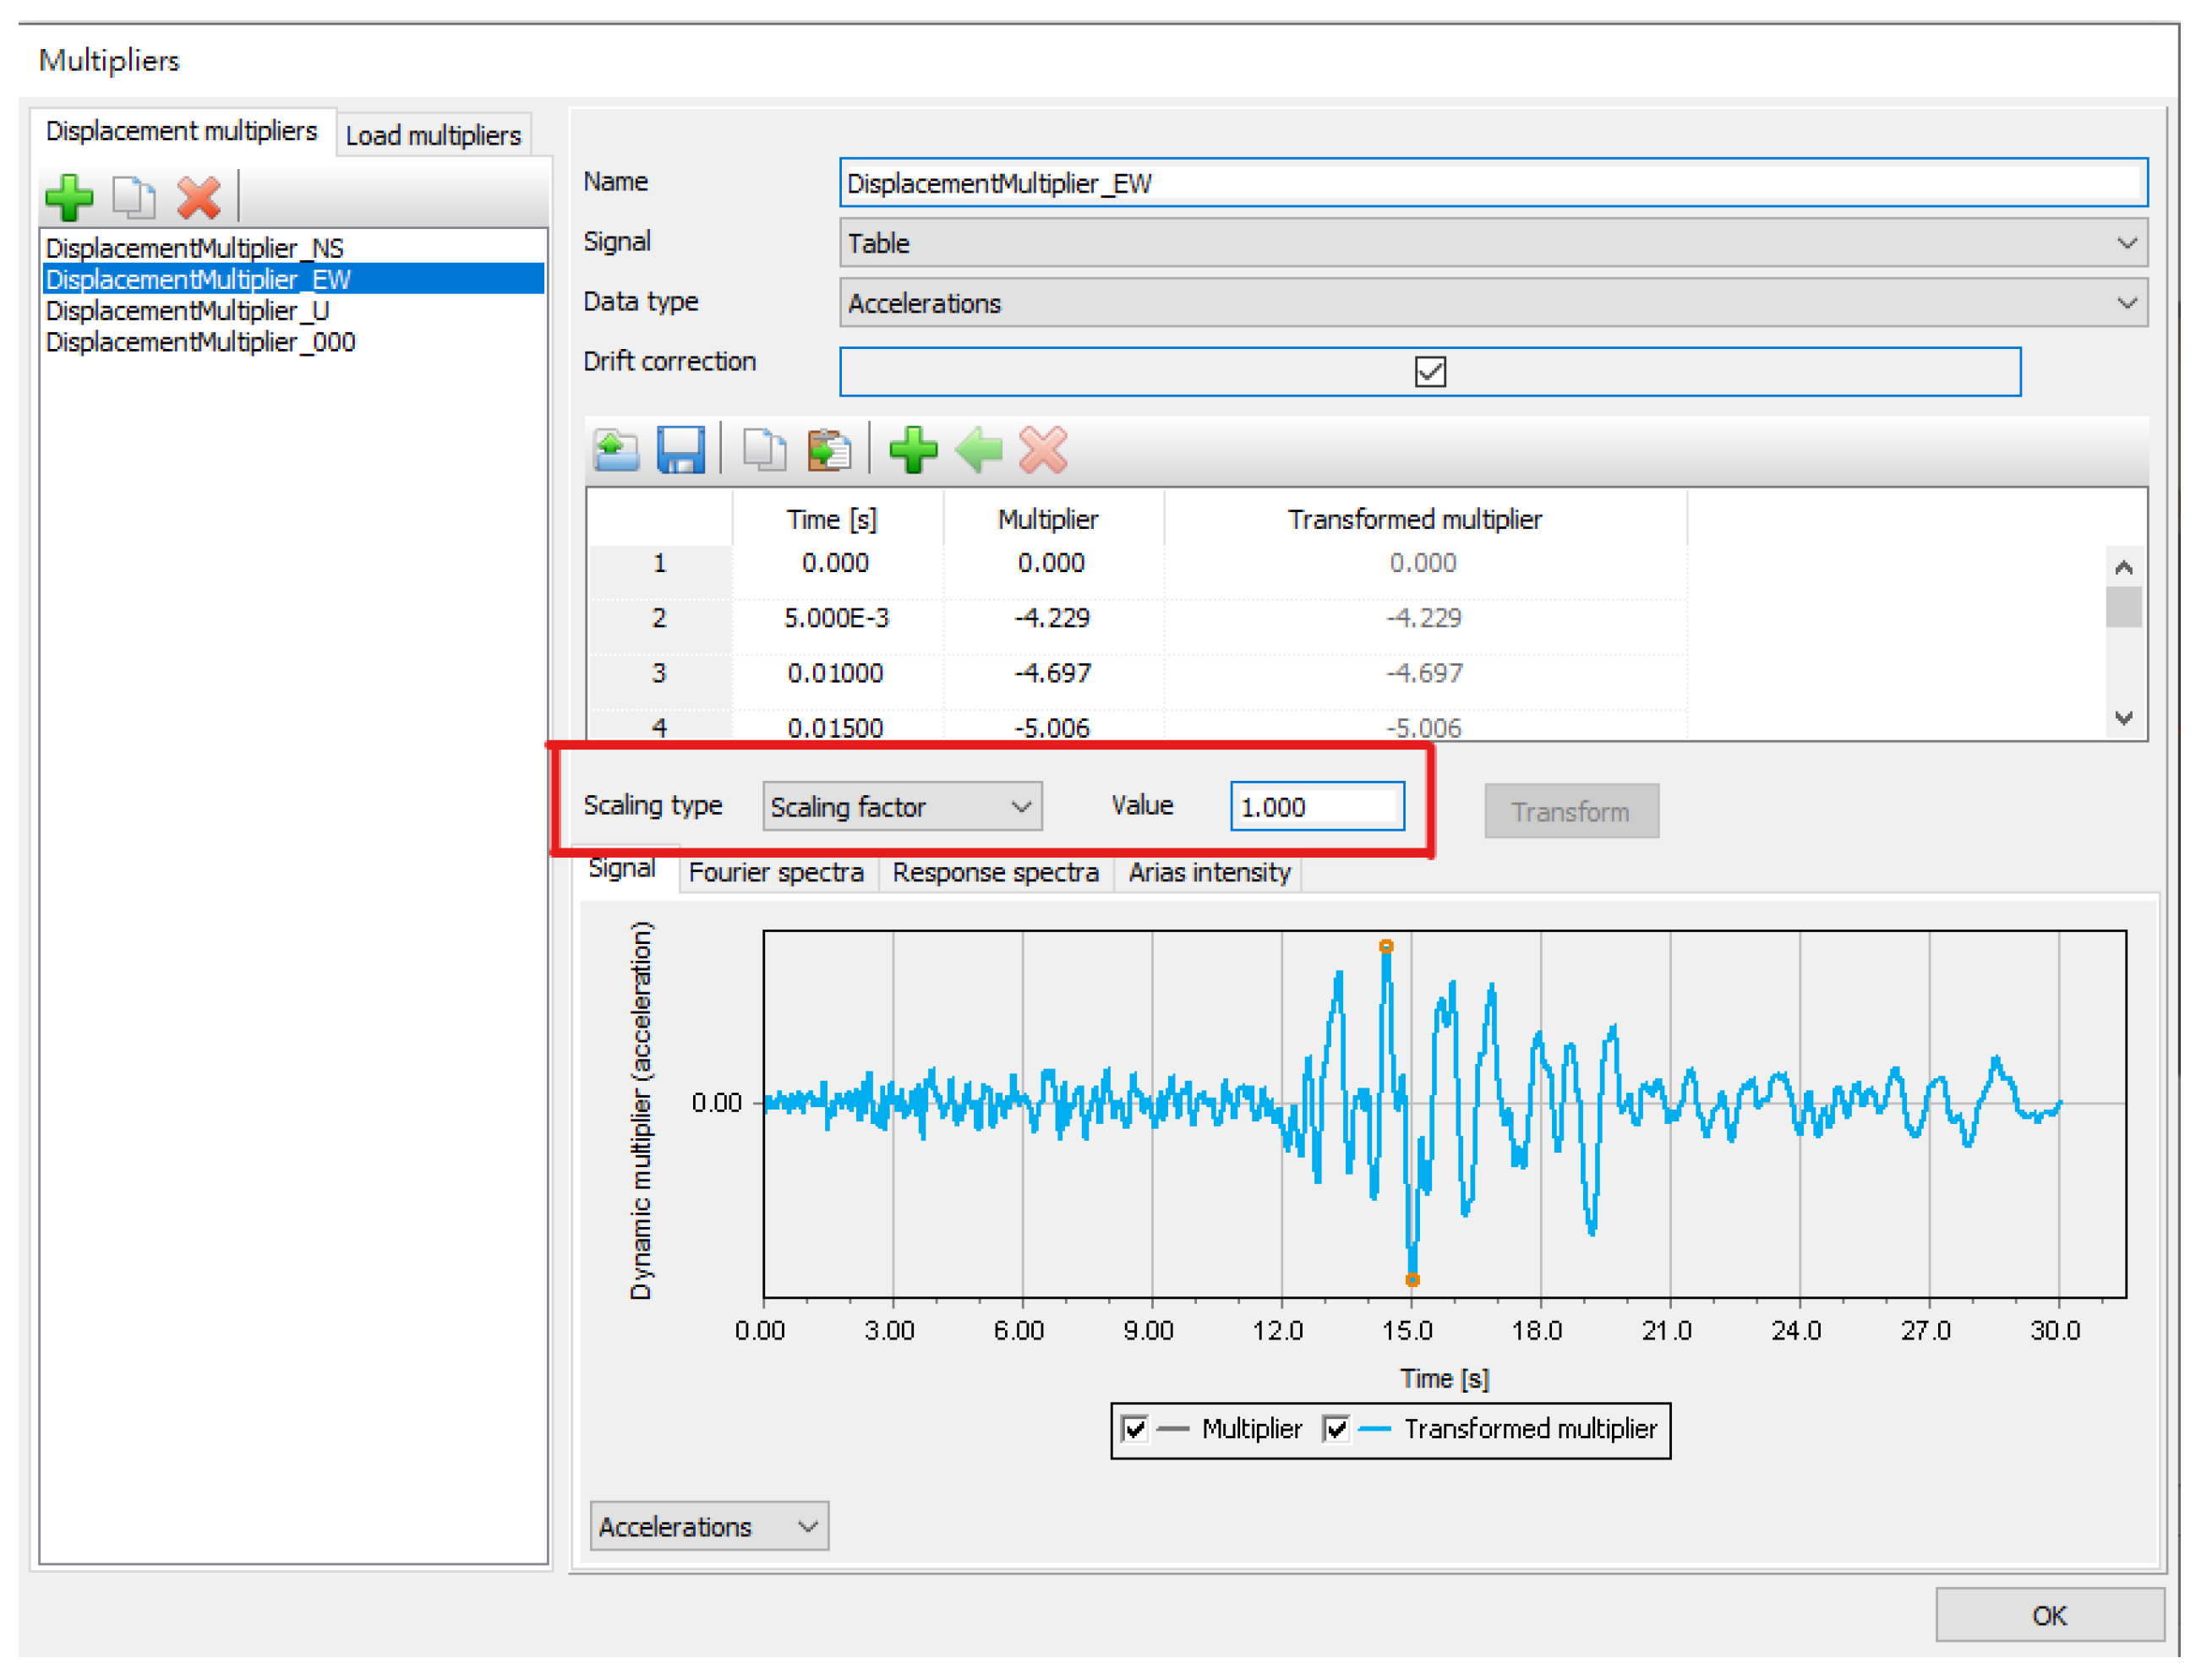
Task: Toggle the Drift correction checkbox
Action: [1430, 372]
